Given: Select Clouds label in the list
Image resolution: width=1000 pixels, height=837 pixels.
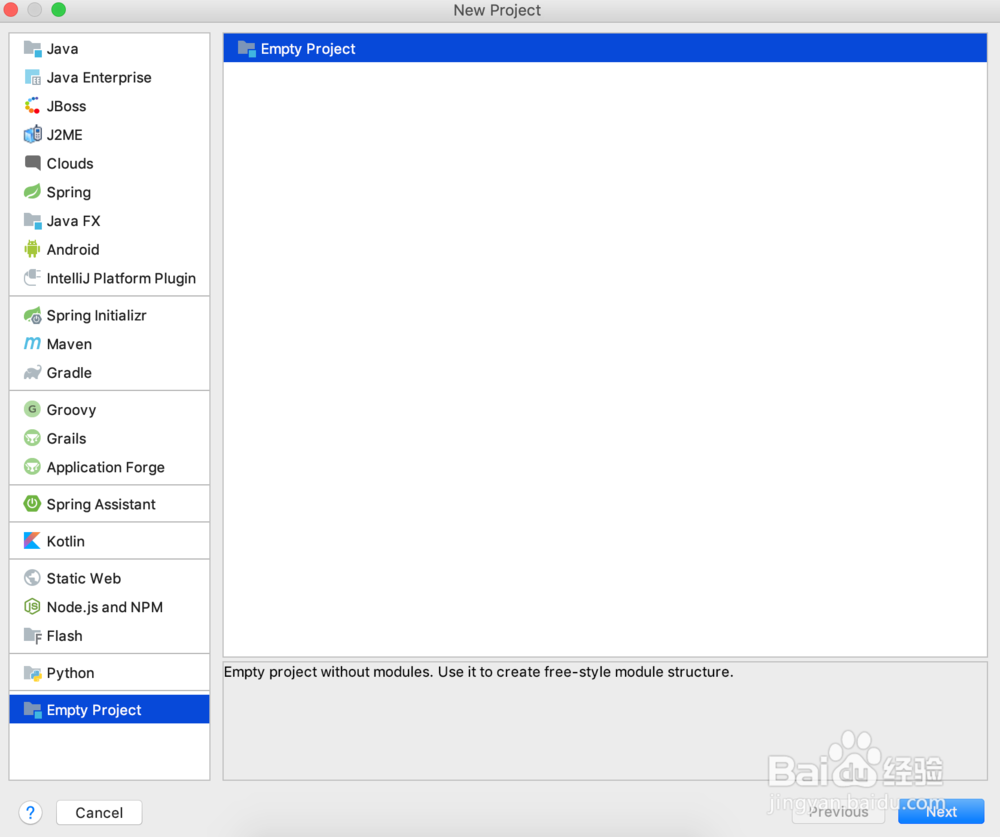Looking at the screenshot, I should point(70,164).
